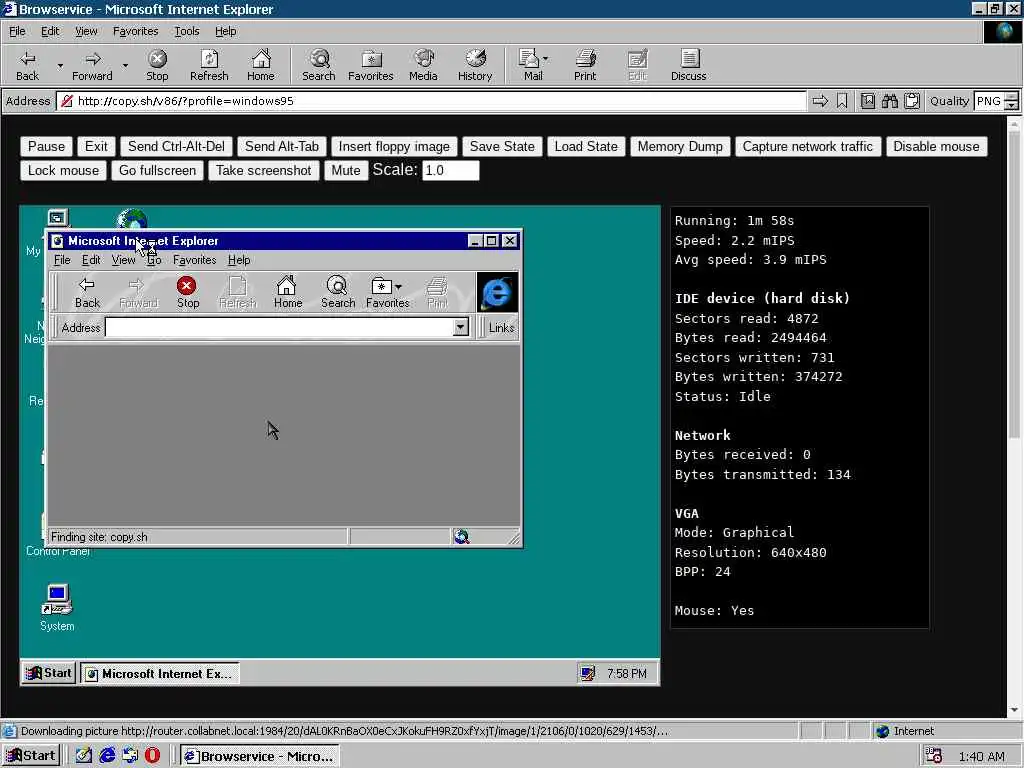Click the page vertical scrollbar

point(1014,283)
